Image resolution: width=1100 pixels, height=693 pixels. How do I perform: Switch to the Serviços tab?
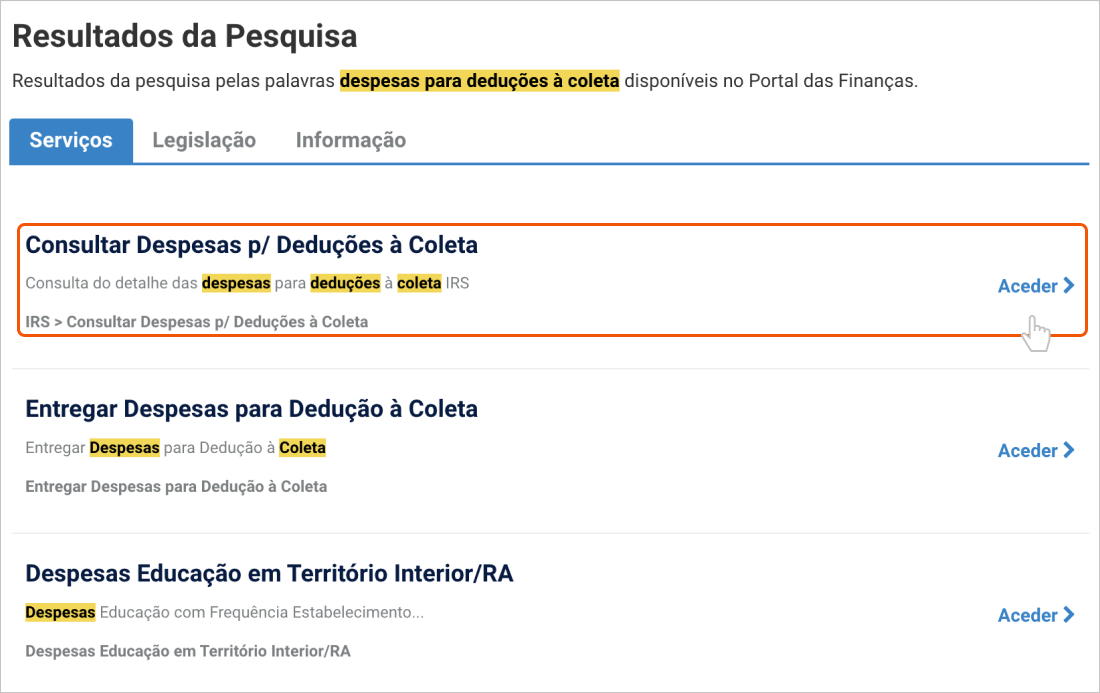click(71, 141)
